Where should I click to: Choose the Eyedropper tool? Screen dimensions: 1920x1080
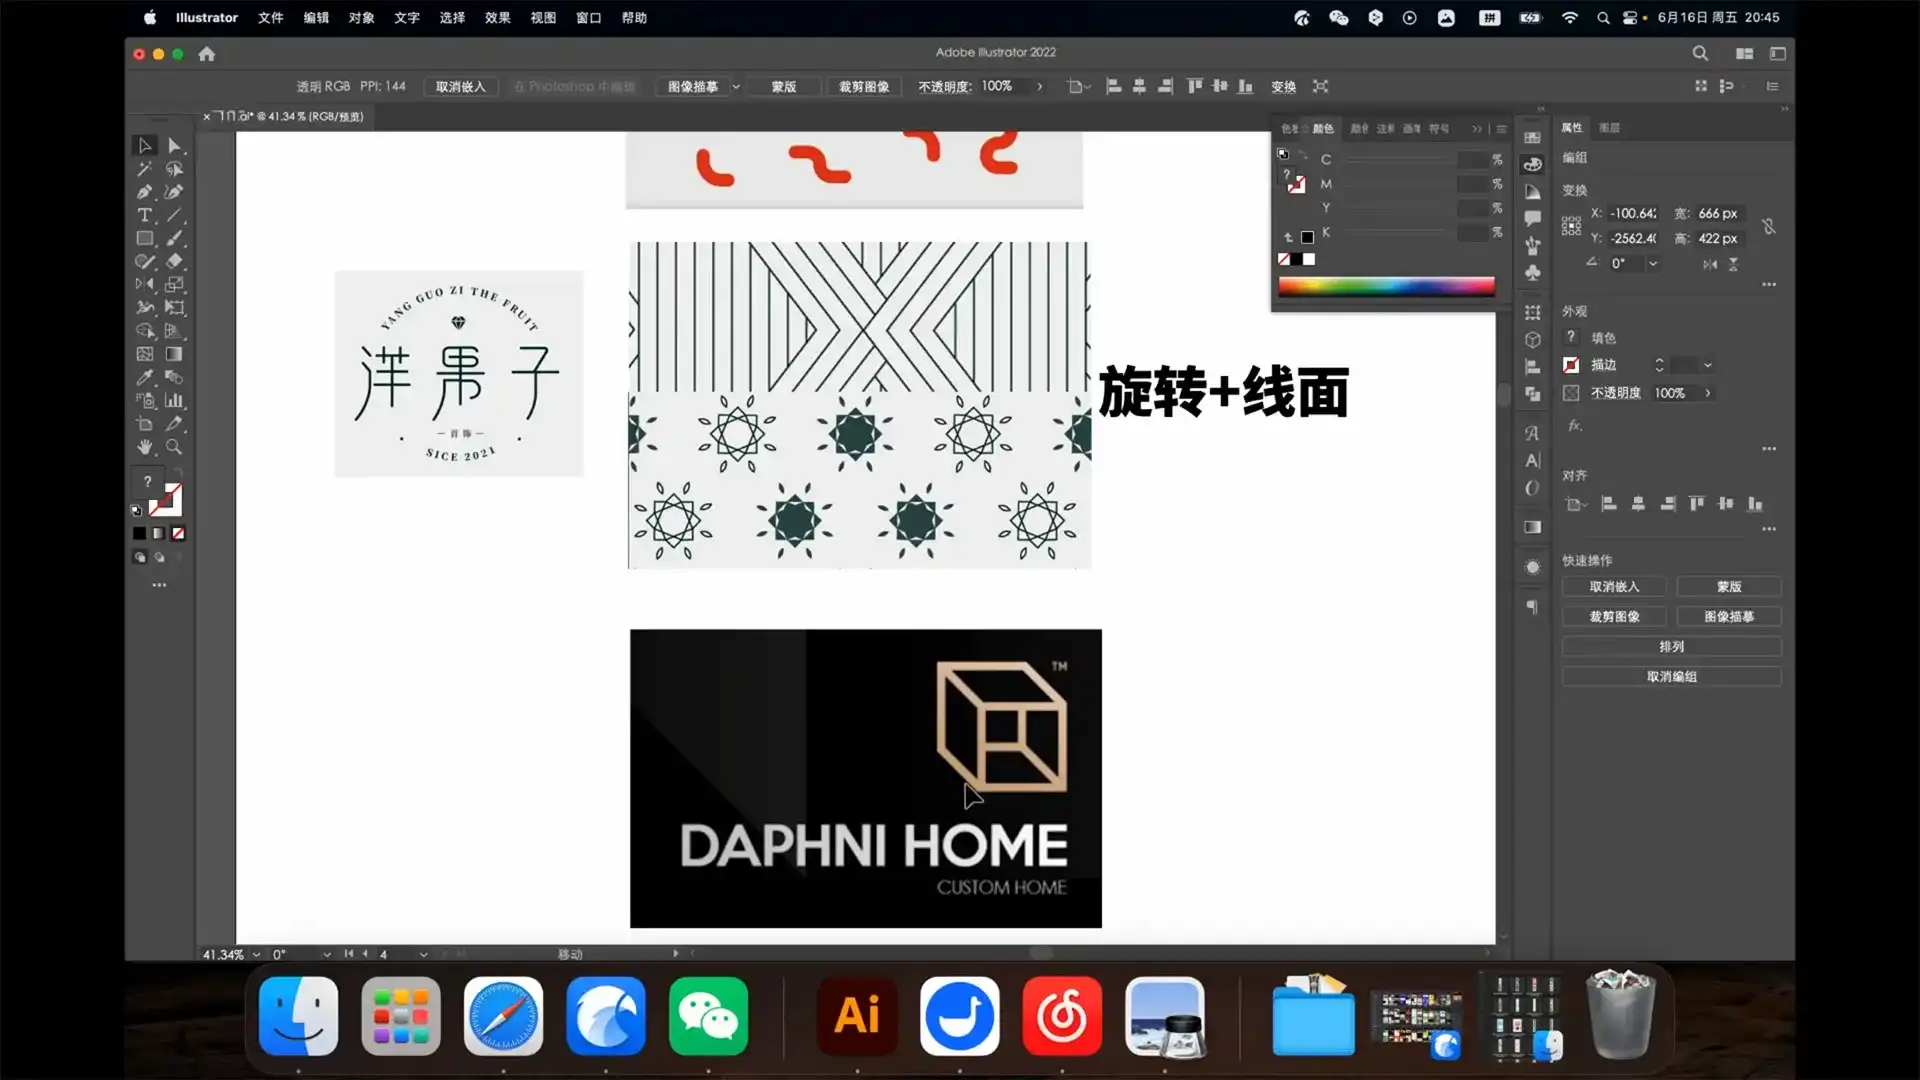(144, 377)
